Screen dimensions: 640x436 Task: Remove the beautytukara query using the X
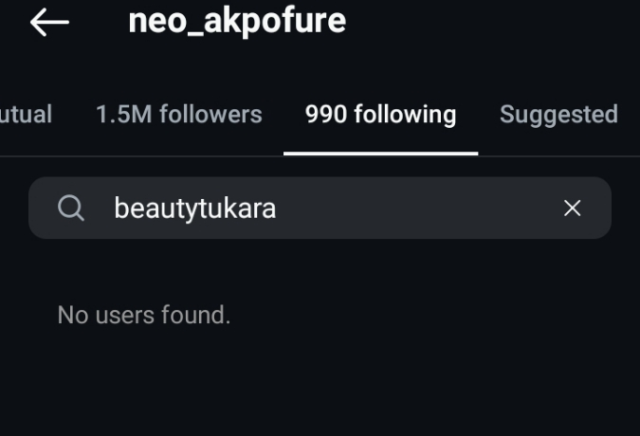[572, 208]
